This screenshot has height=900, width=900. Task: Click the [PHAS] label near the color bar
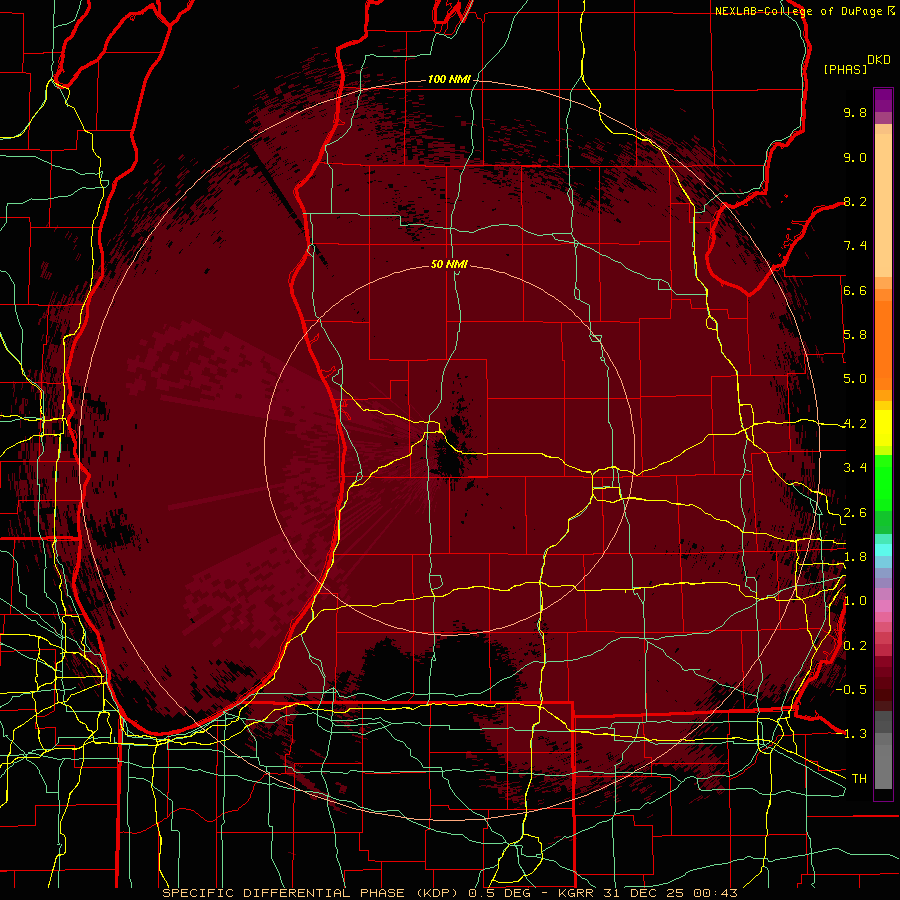click(845, 69)
